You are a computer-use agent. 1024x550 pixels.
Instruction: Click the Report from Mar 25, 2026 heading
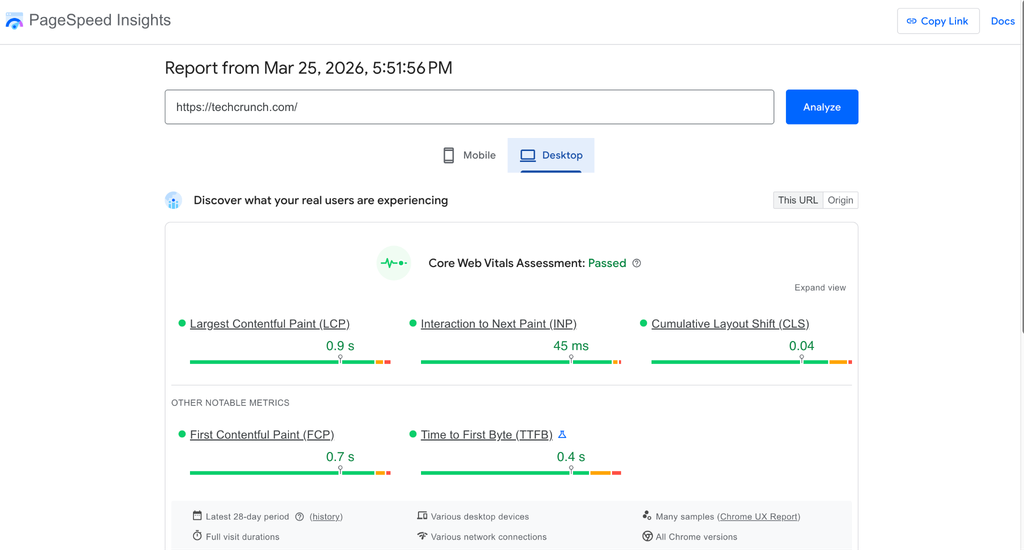click(x=308, y=68)
